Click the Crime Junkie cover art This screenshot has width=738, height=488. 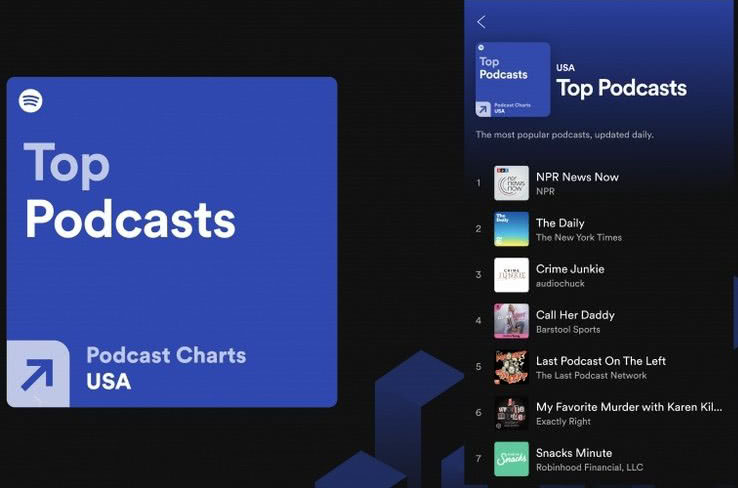point(511,275)
